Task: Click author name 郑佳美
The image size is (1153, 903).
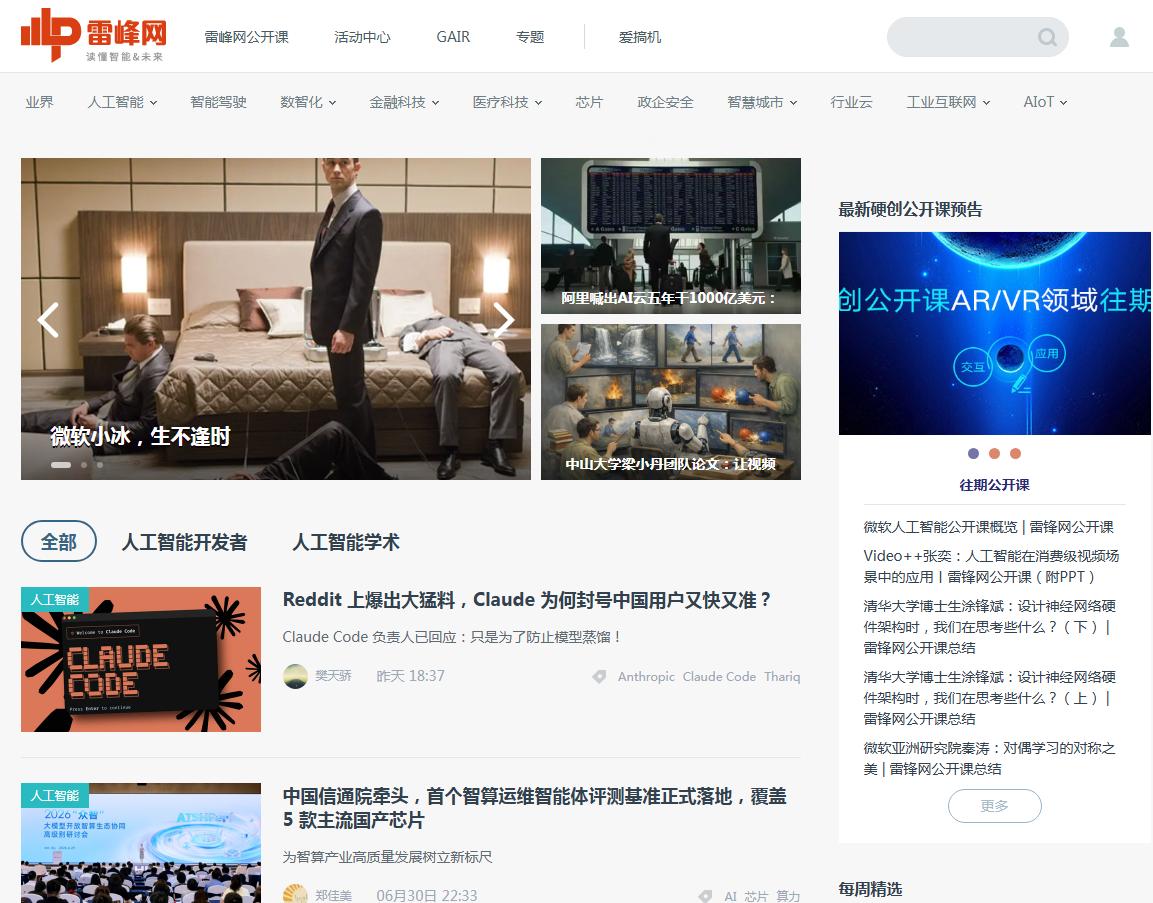Action: click(333, 896)
